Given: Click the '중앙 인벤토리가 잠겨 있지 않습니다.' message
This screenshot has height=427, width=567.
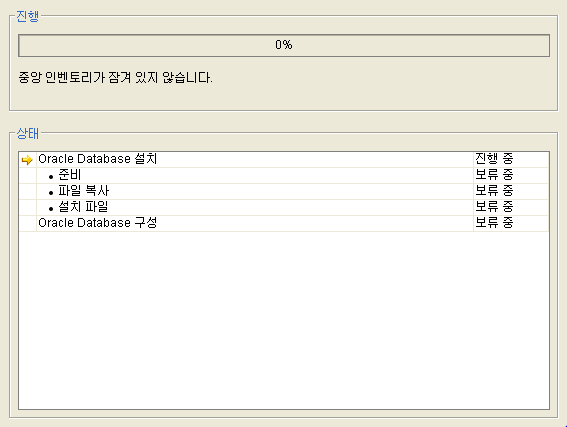Looking at the screenshot, I should click(x=115, y=77).
